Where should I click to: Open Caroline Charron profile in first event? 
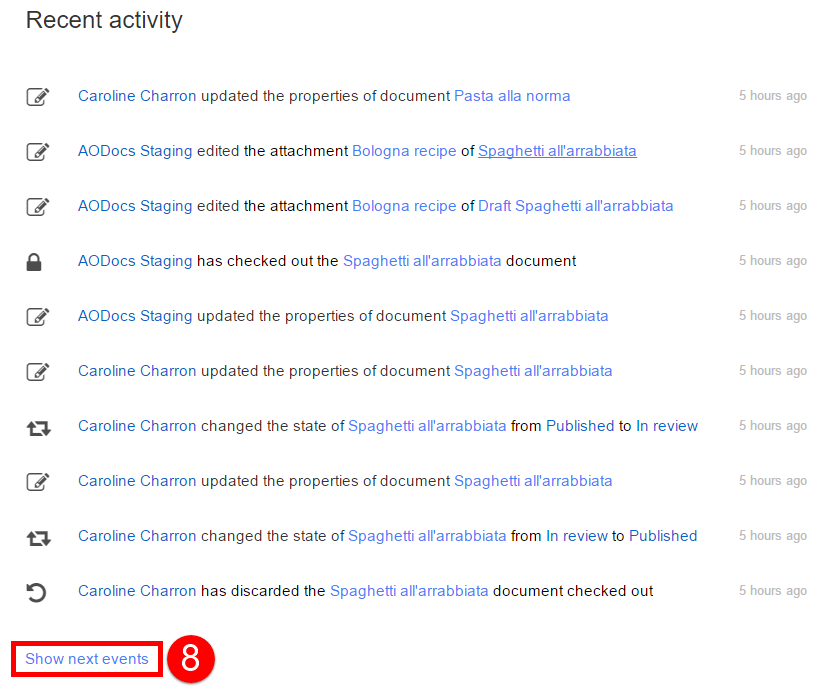[x=137, y=96]
